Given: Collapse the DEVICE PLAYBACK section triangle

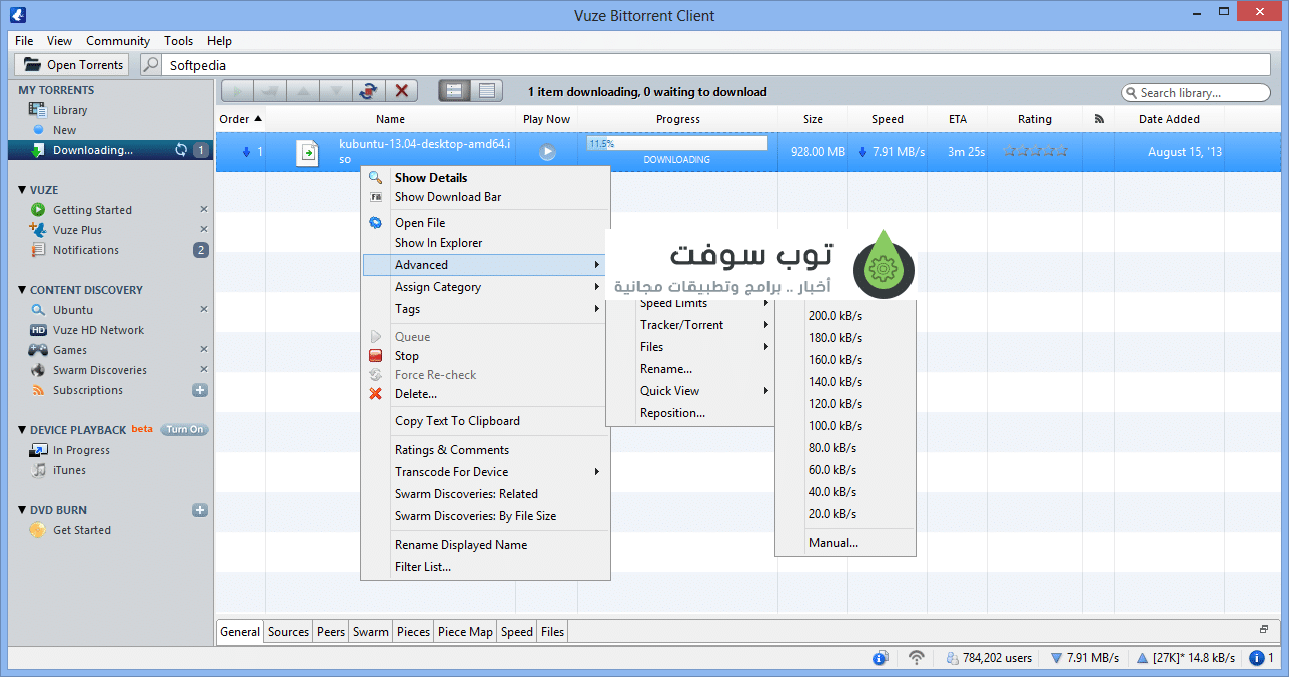Looking at the screenshot, I should tap(22, 430).
